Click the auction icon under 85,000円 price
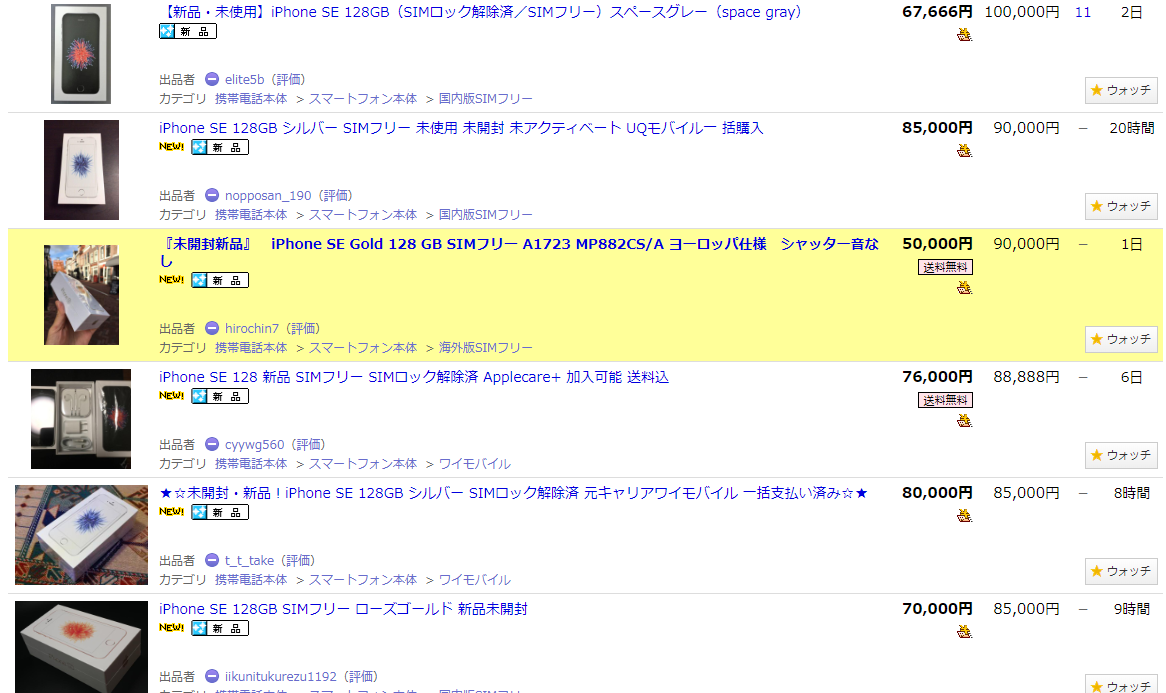Screen dimensions: 1166x693 (x=964, y=150)
